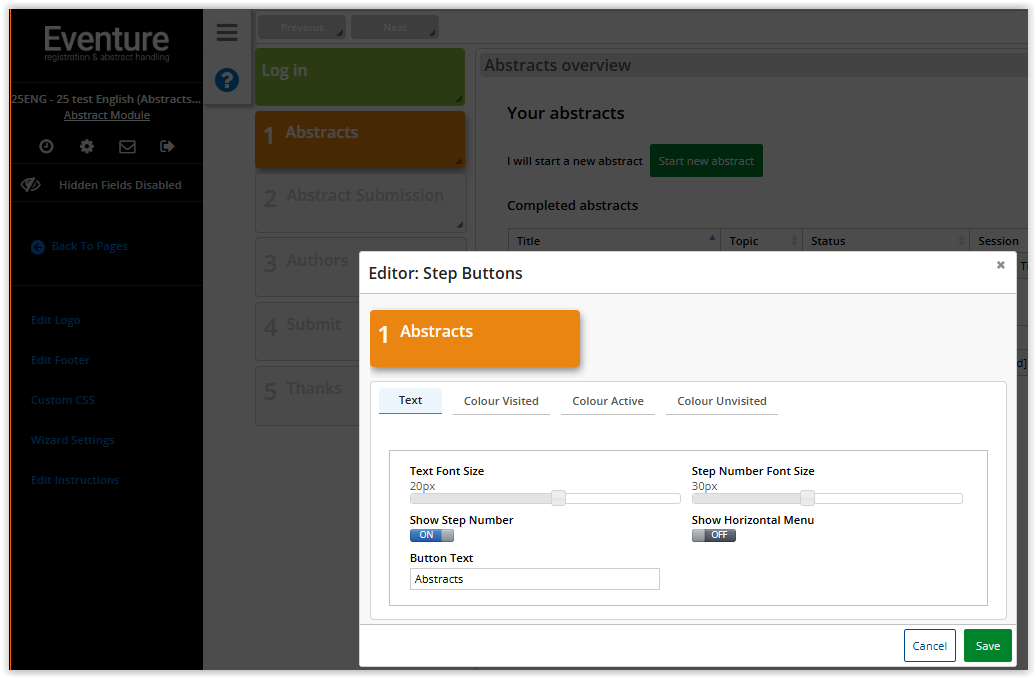
Task: Click the logout arrow icon
Action: tap(167, 146)
